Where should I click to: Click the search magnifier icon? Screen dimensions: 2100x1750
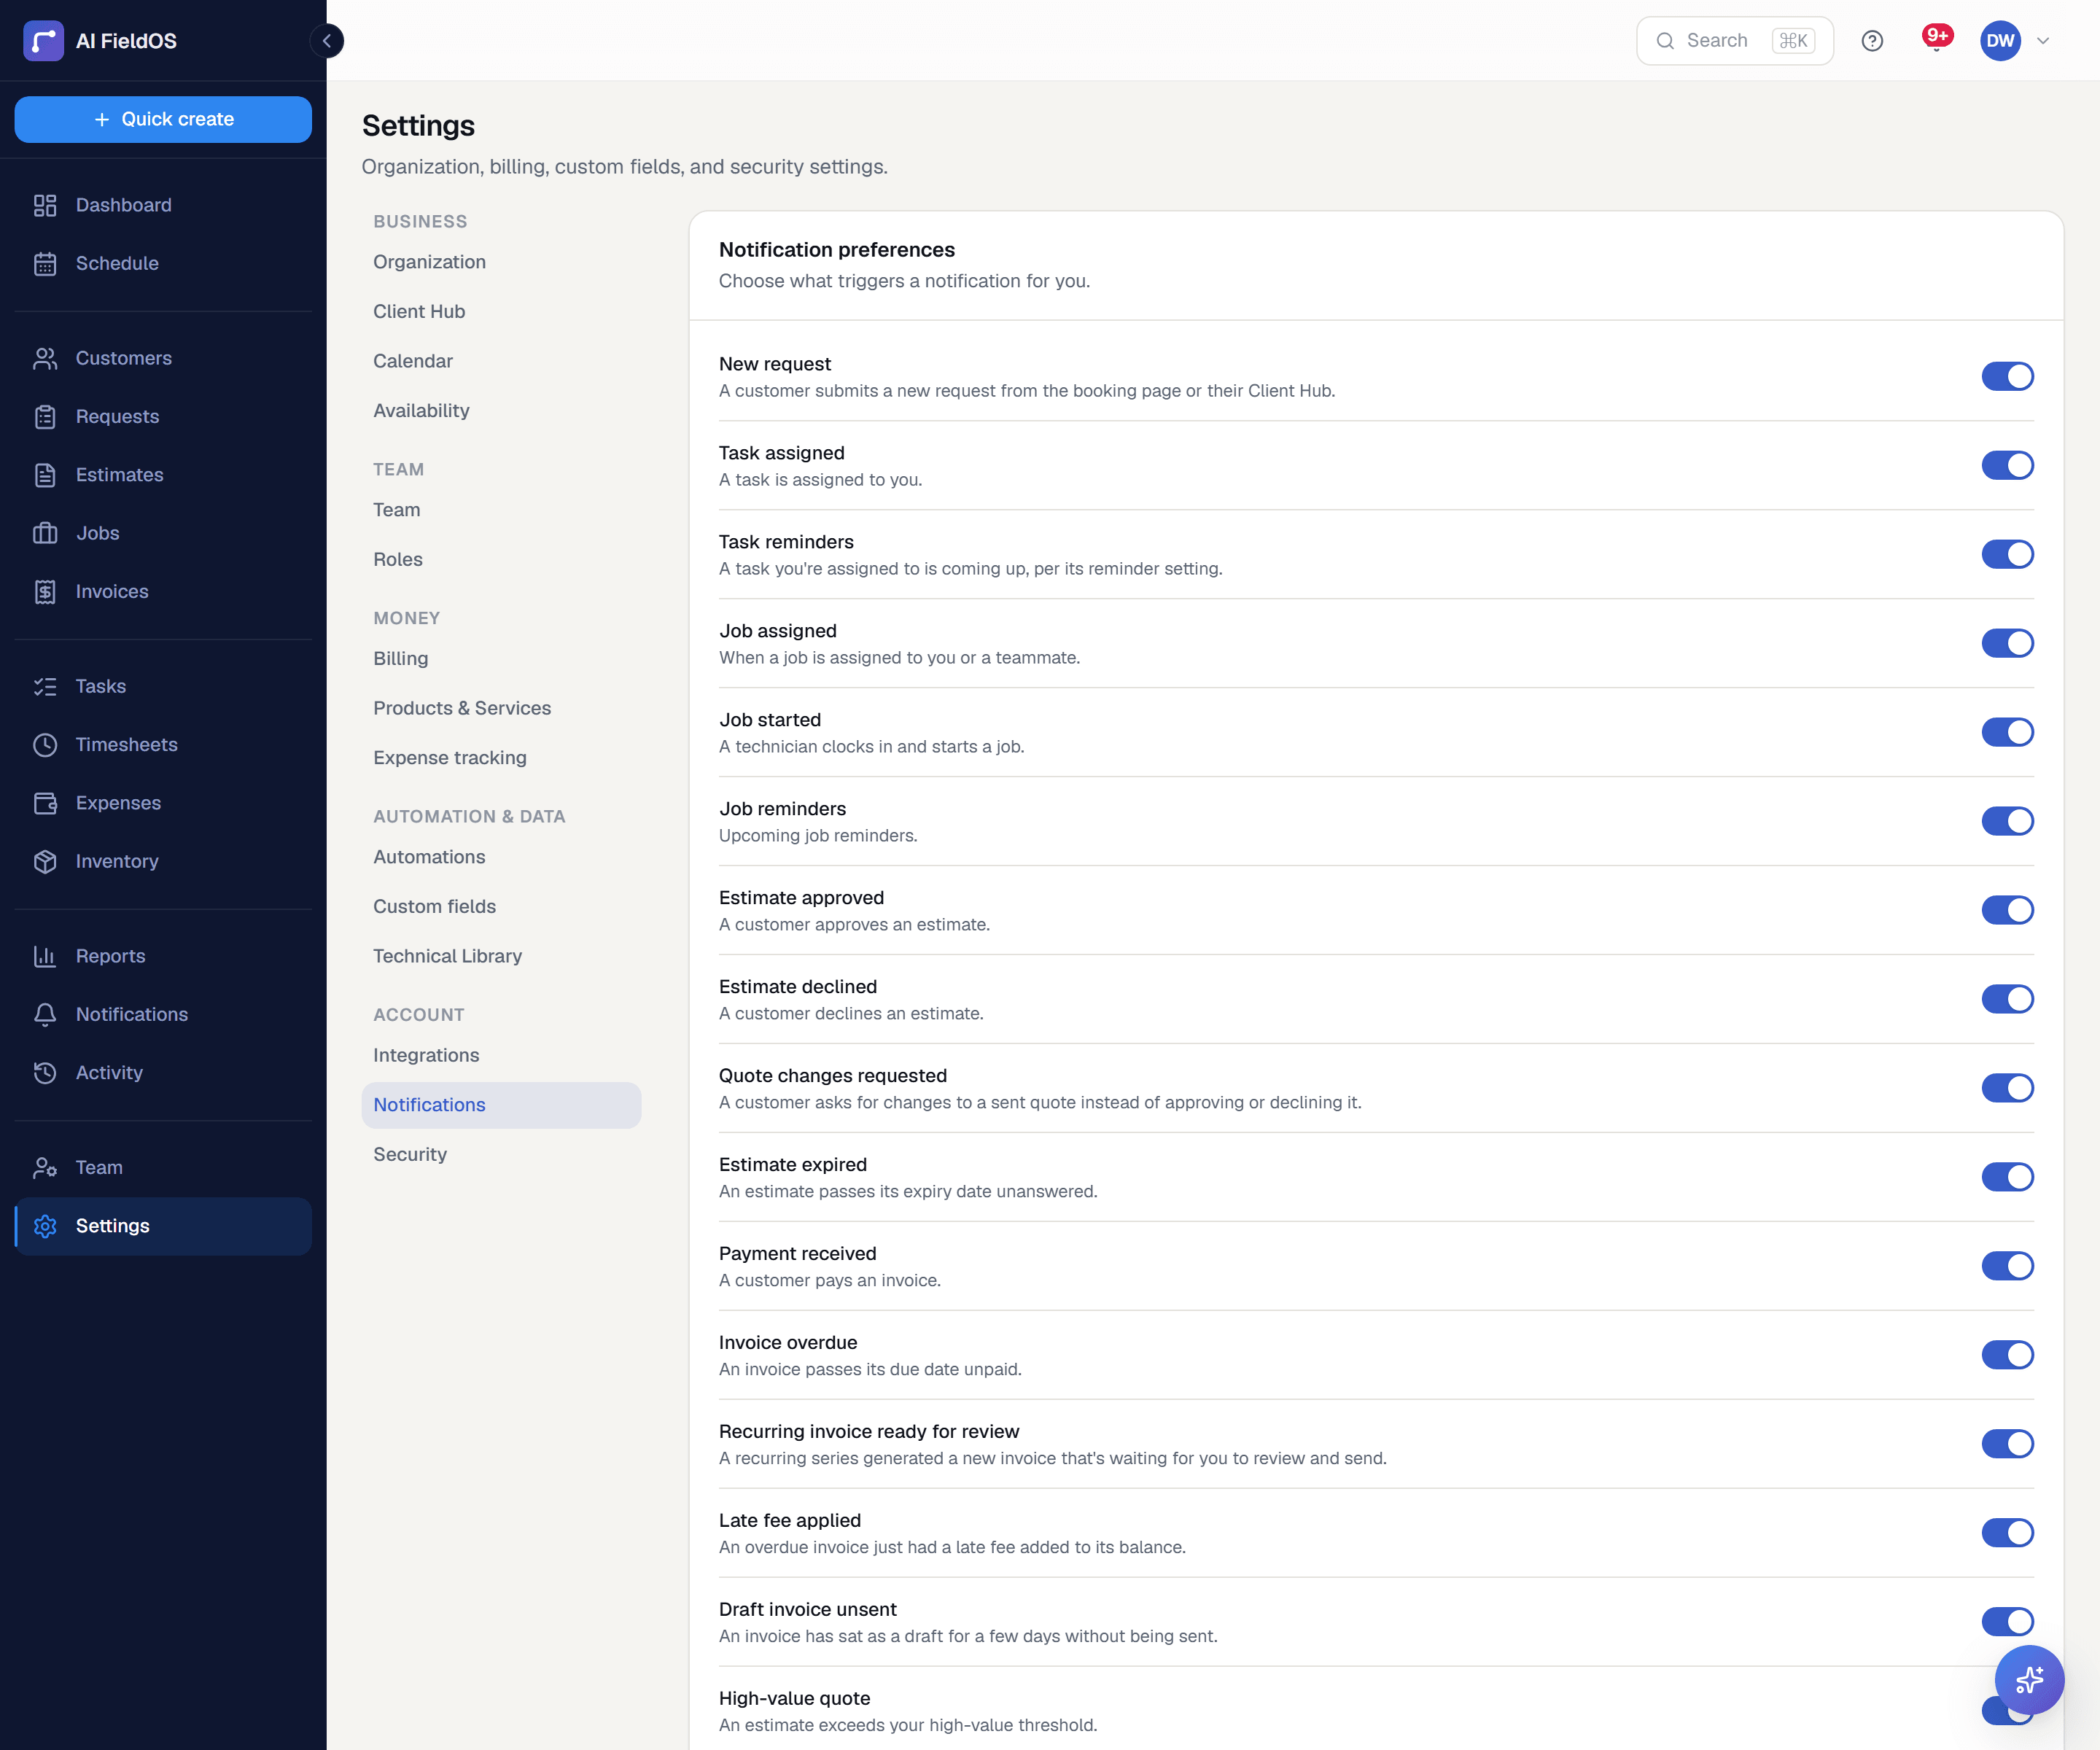coord(1665,41)
